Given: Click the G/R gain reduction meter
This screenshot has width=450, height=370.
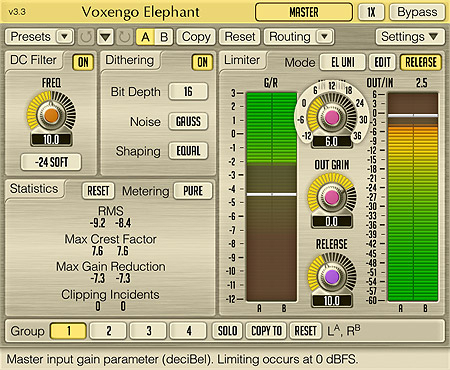Looking at the screenshot, I should pos(271,197).
